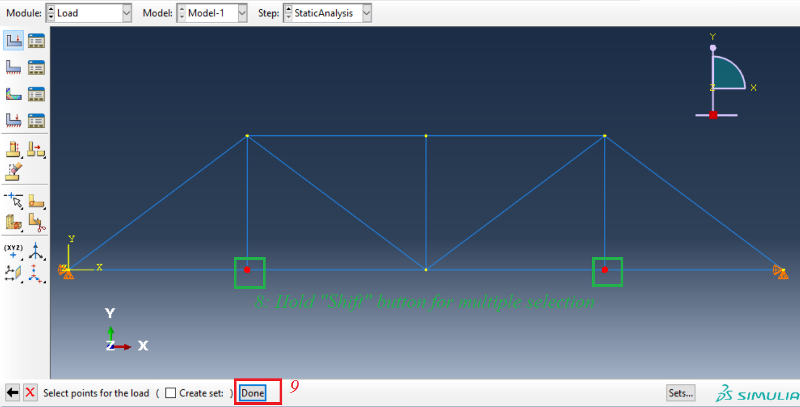800x407 pixels.
Task: Select the Create Predefined Field tool
Action: coord(14,94)
